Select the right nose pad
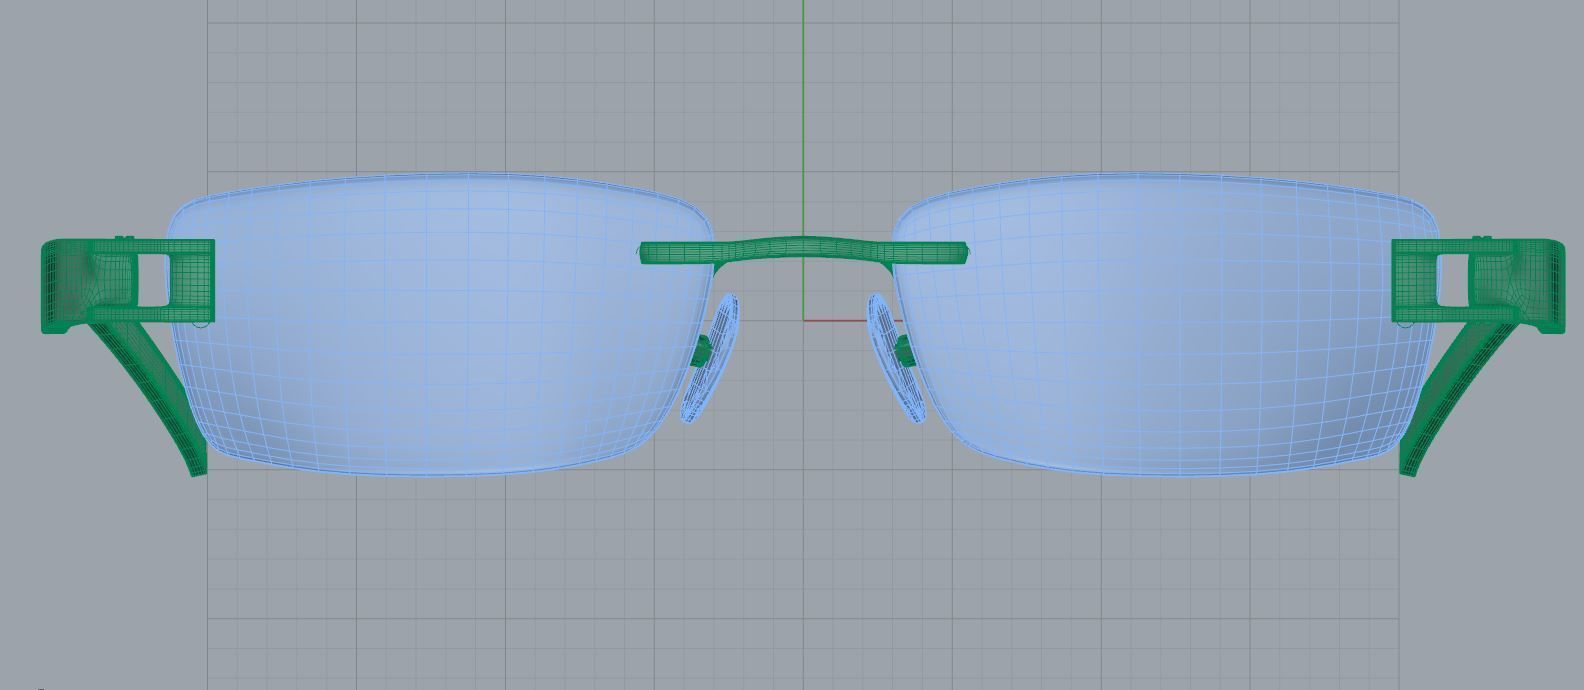The height and width of the screenshot is (690, 1584). [896, 357]
